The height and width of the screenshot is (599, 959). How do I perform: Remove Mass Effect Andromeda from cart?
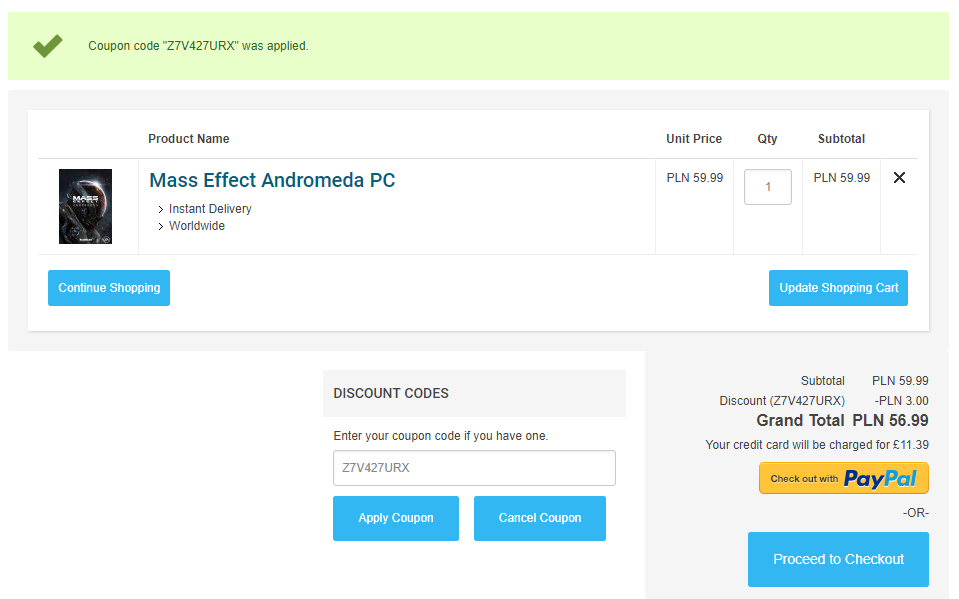pos(899,177)
